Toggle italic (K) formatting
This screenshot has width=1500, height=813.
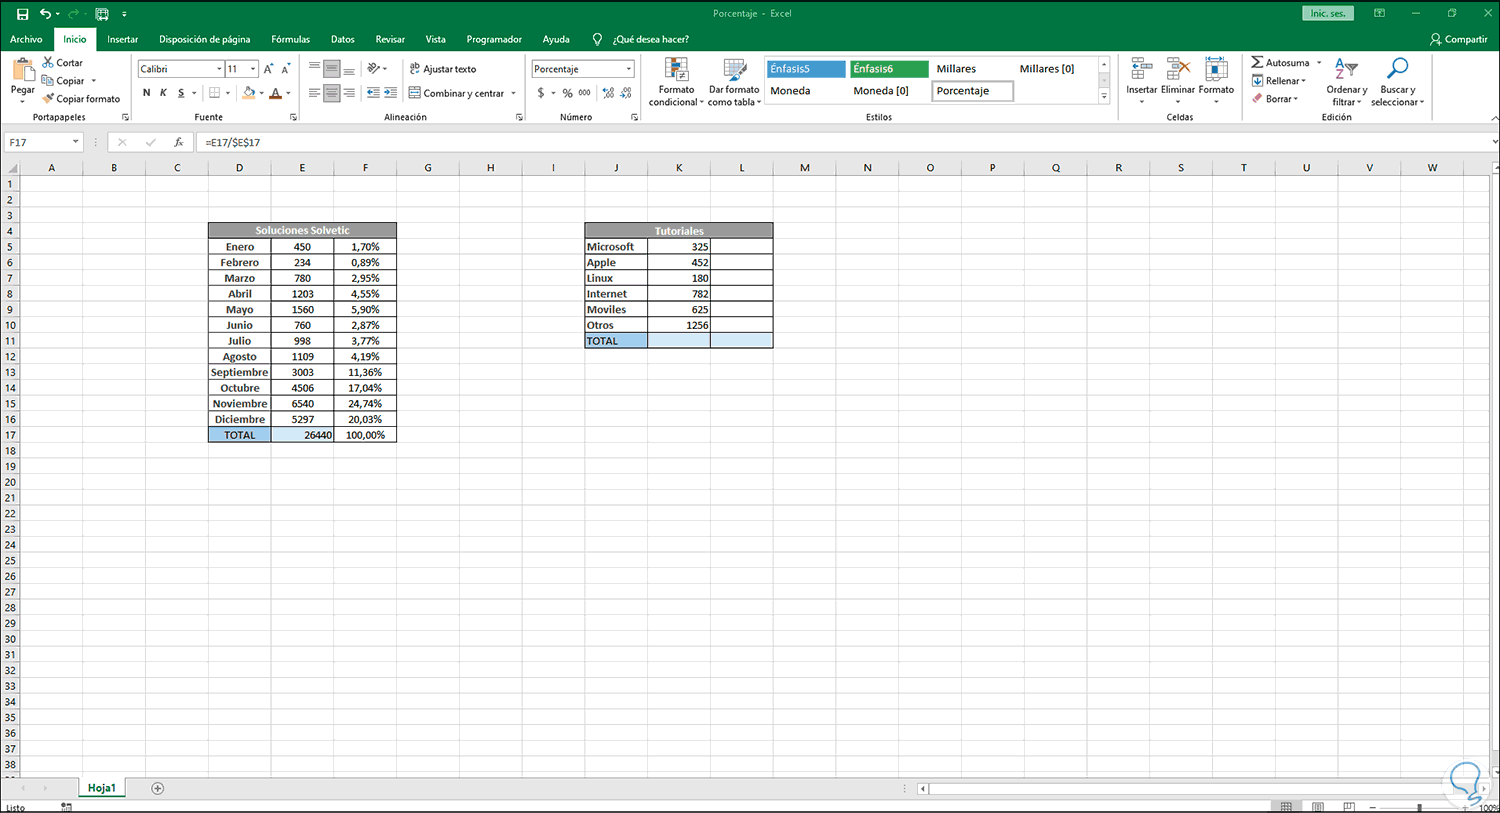click(163, 93)
